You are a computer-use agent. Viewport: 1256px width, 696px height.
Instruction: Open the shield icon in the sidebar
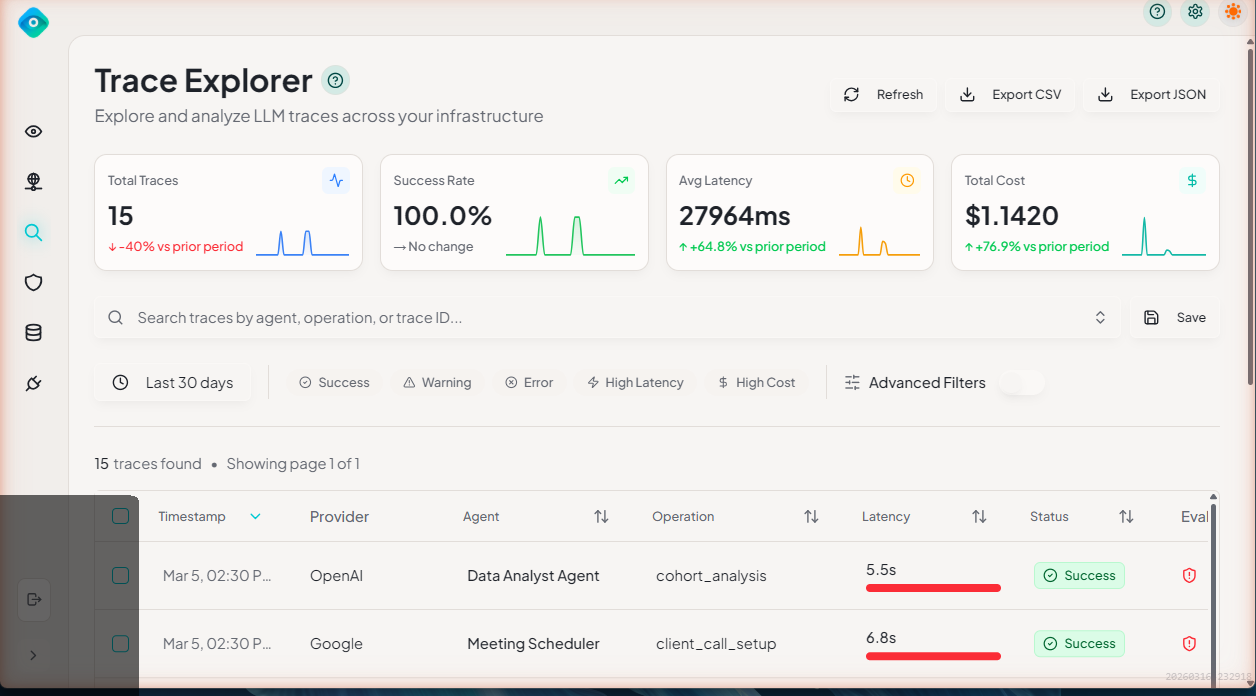(x=33, y=283)
